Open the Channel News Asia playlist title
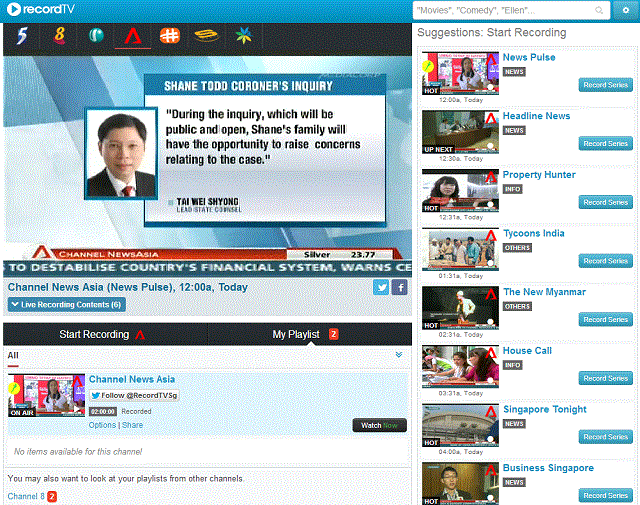 (x=132, y=379)
